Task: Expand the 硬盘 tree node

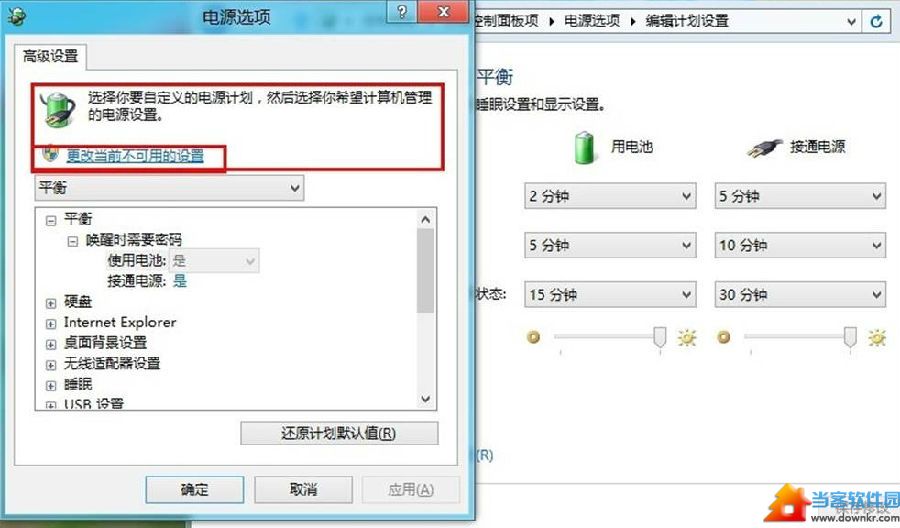Action: 51,303
